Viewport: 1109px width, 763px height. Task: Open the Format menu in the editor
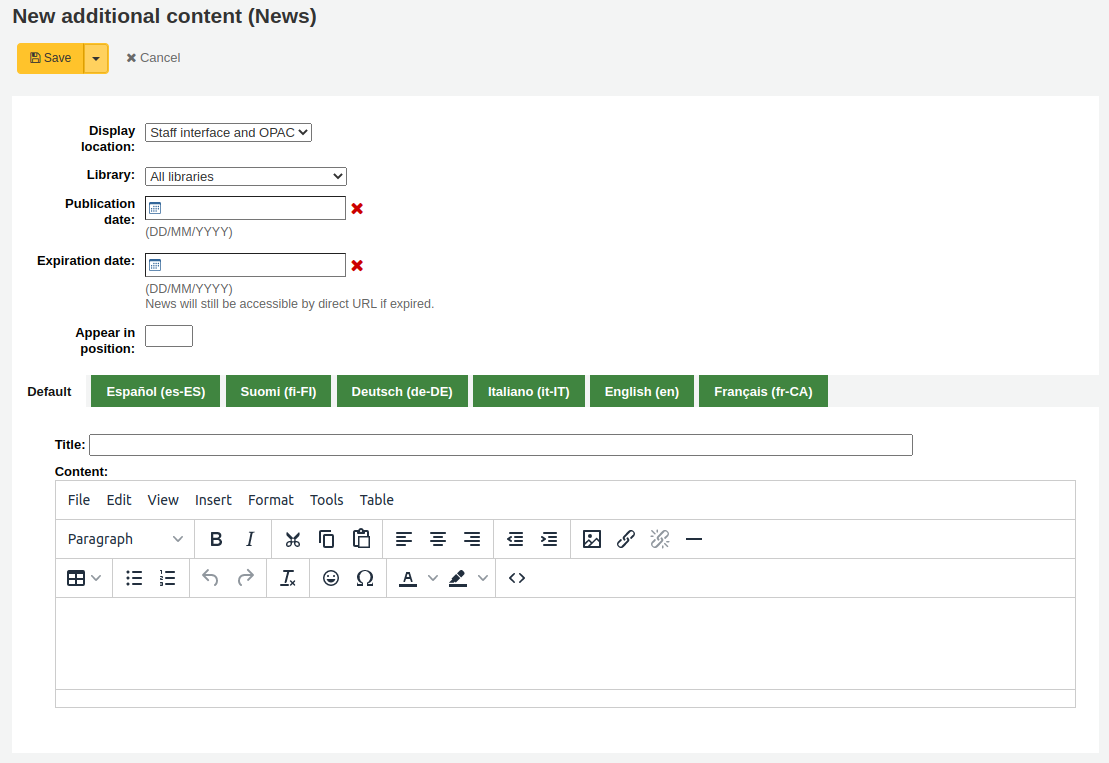click(271, 500)
